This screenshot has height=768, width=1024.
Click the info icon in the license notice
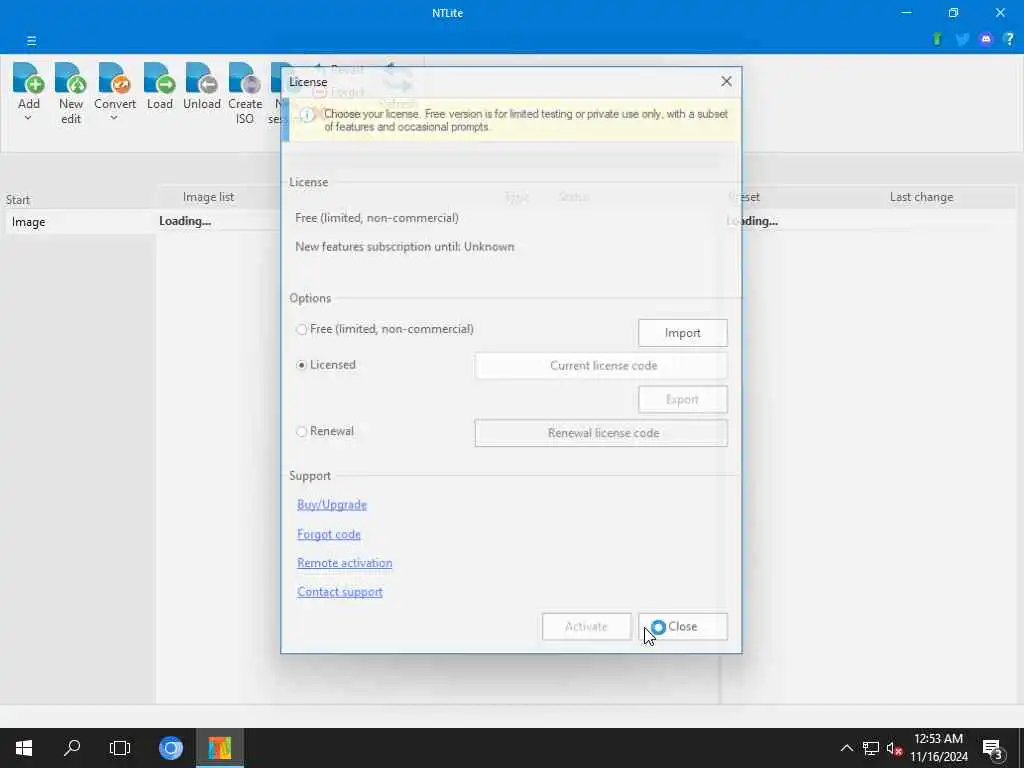pos(306,116)
